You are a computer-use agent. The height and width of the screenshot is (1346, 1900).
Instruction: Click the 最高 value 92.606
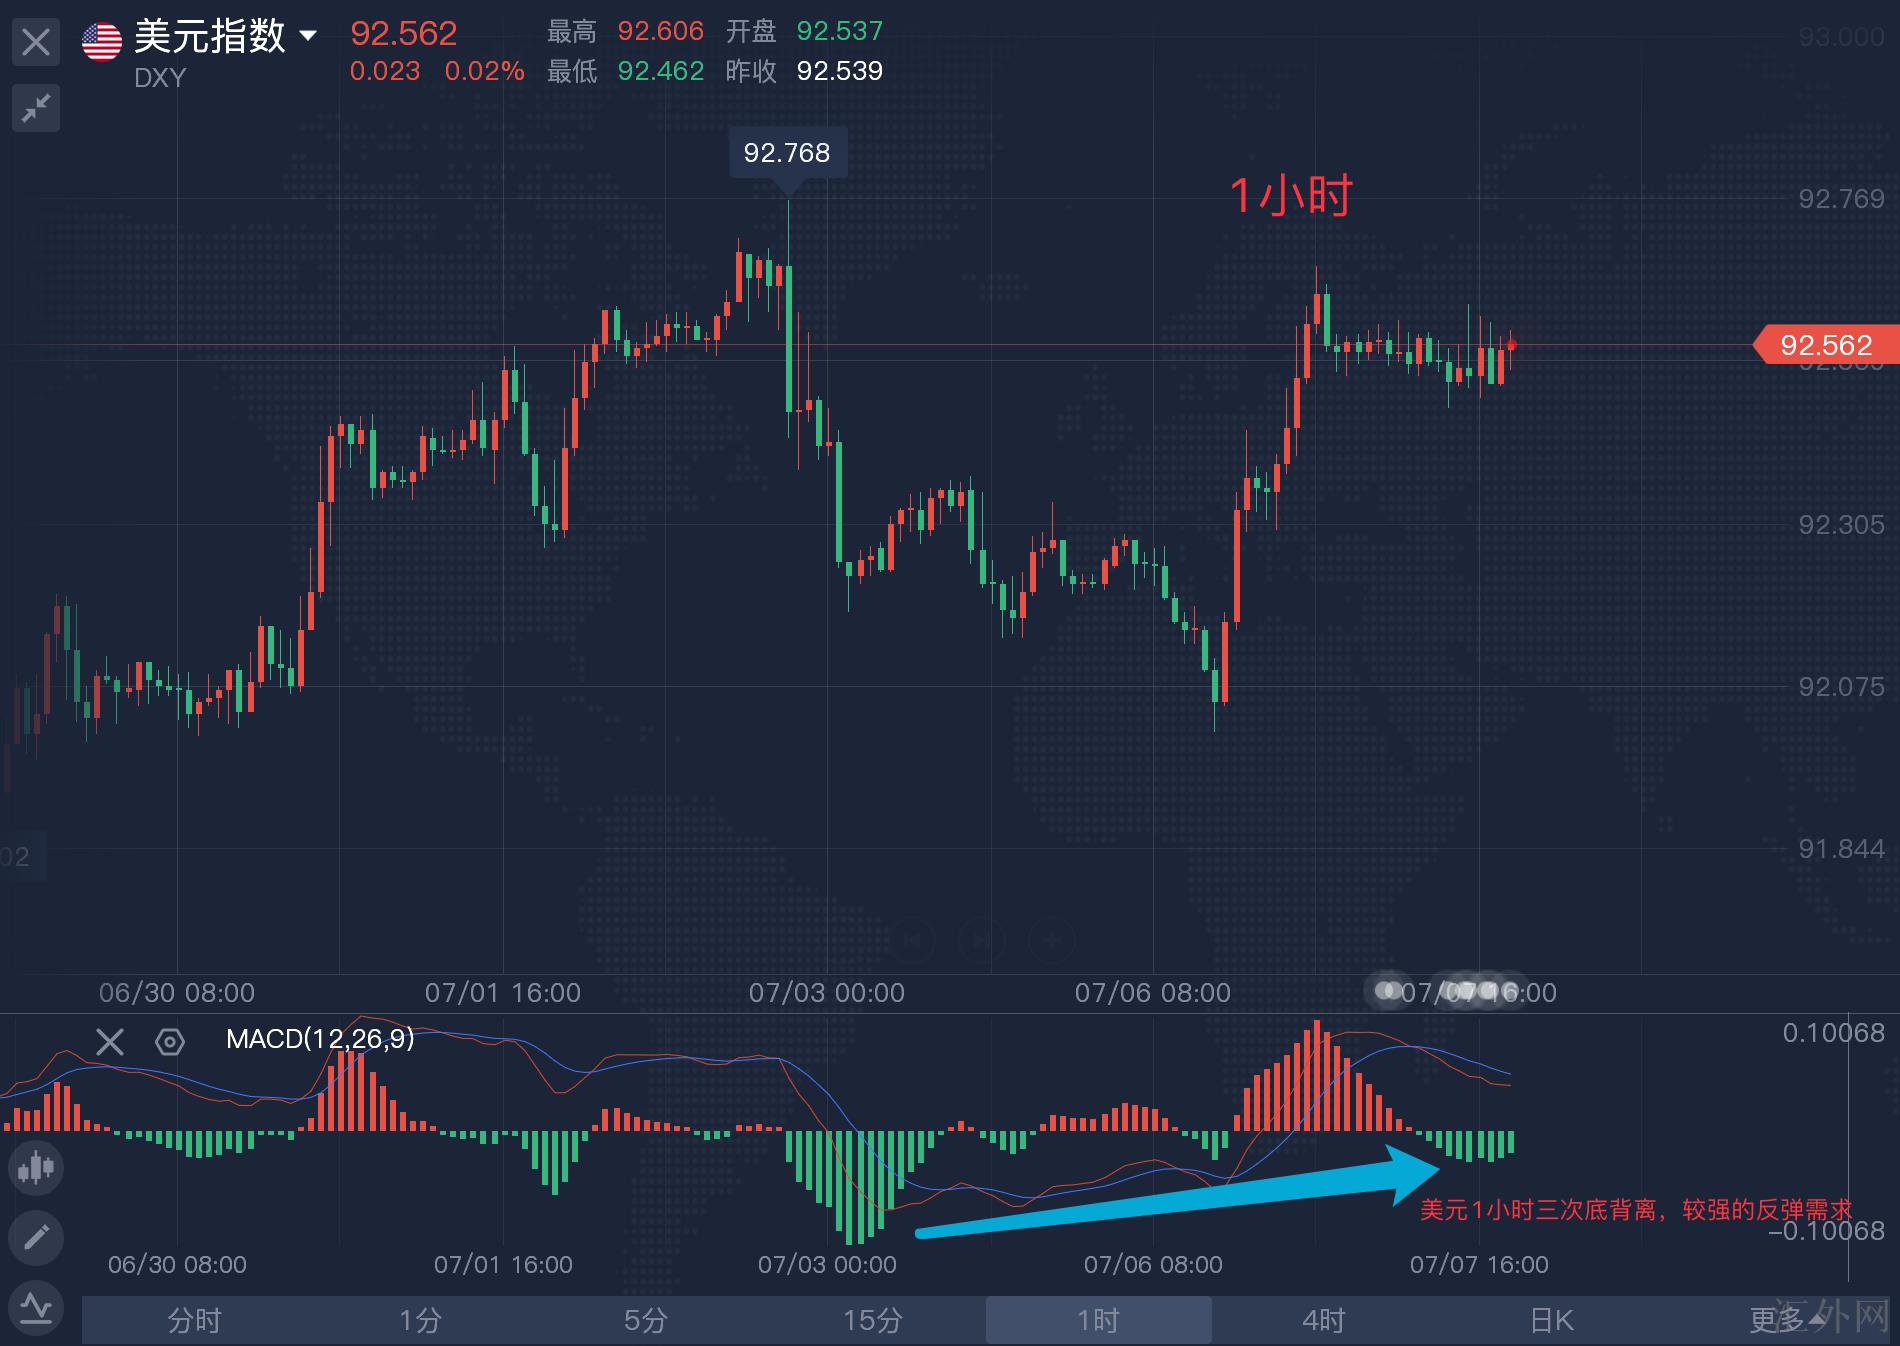click(661, 31)
